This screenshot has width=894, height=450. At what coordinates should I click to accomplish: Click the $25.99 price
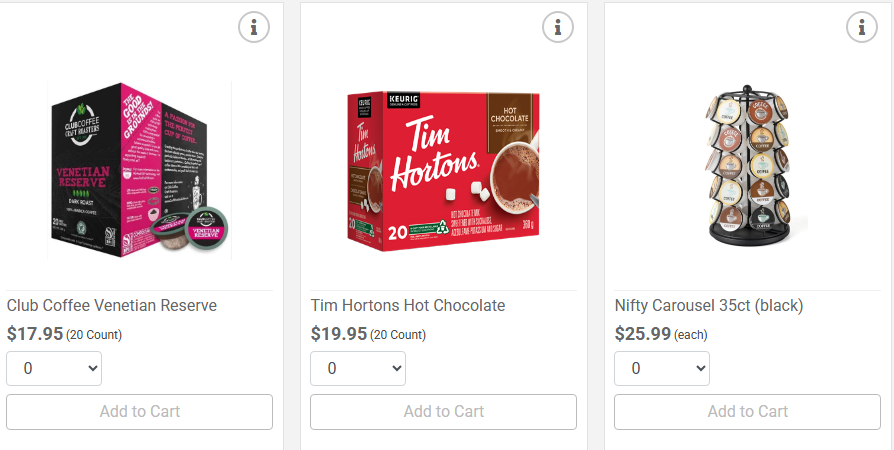643,334
